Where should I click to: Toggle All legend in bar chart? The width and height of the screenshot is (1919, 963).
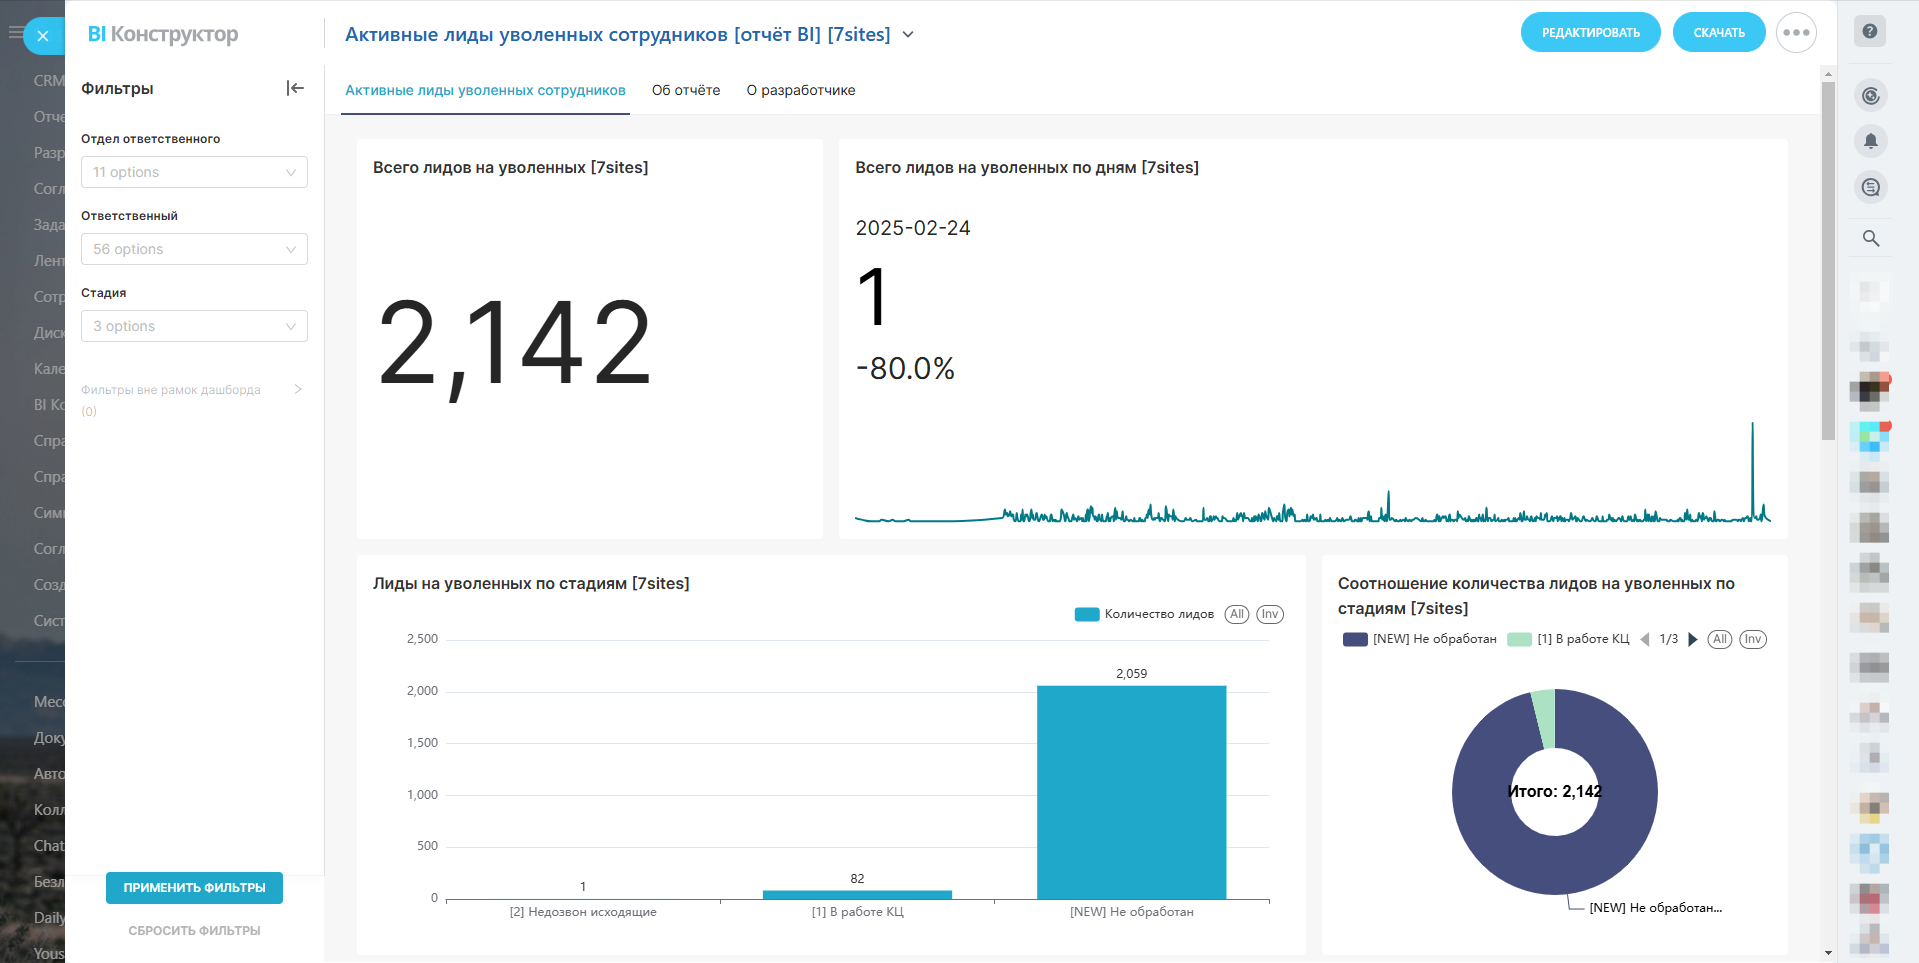coord(1237,614)
